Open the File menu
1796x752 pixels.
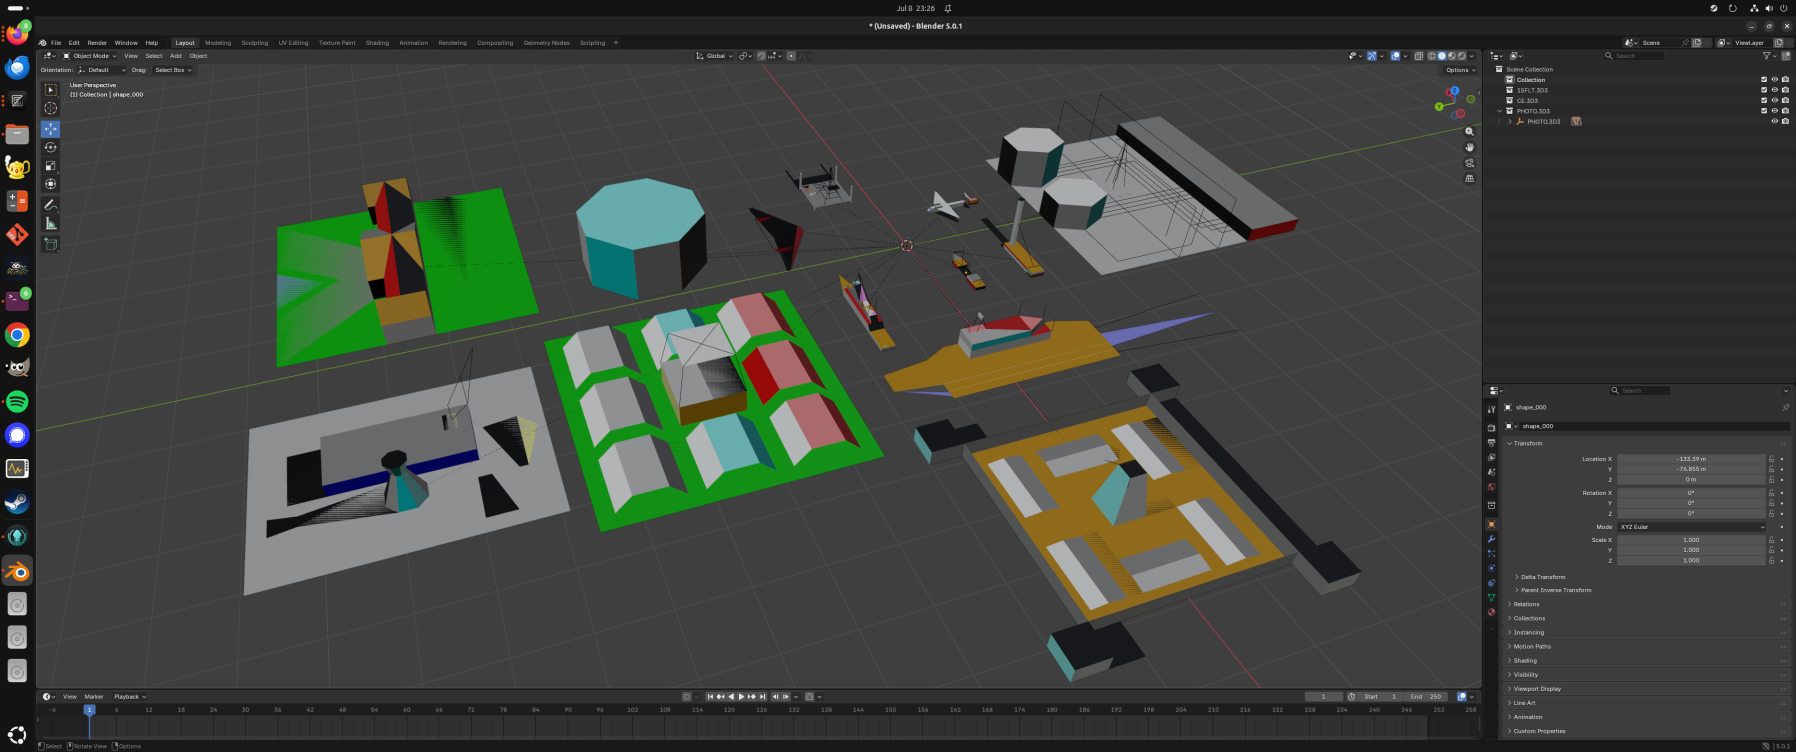[x=56, y=43]
